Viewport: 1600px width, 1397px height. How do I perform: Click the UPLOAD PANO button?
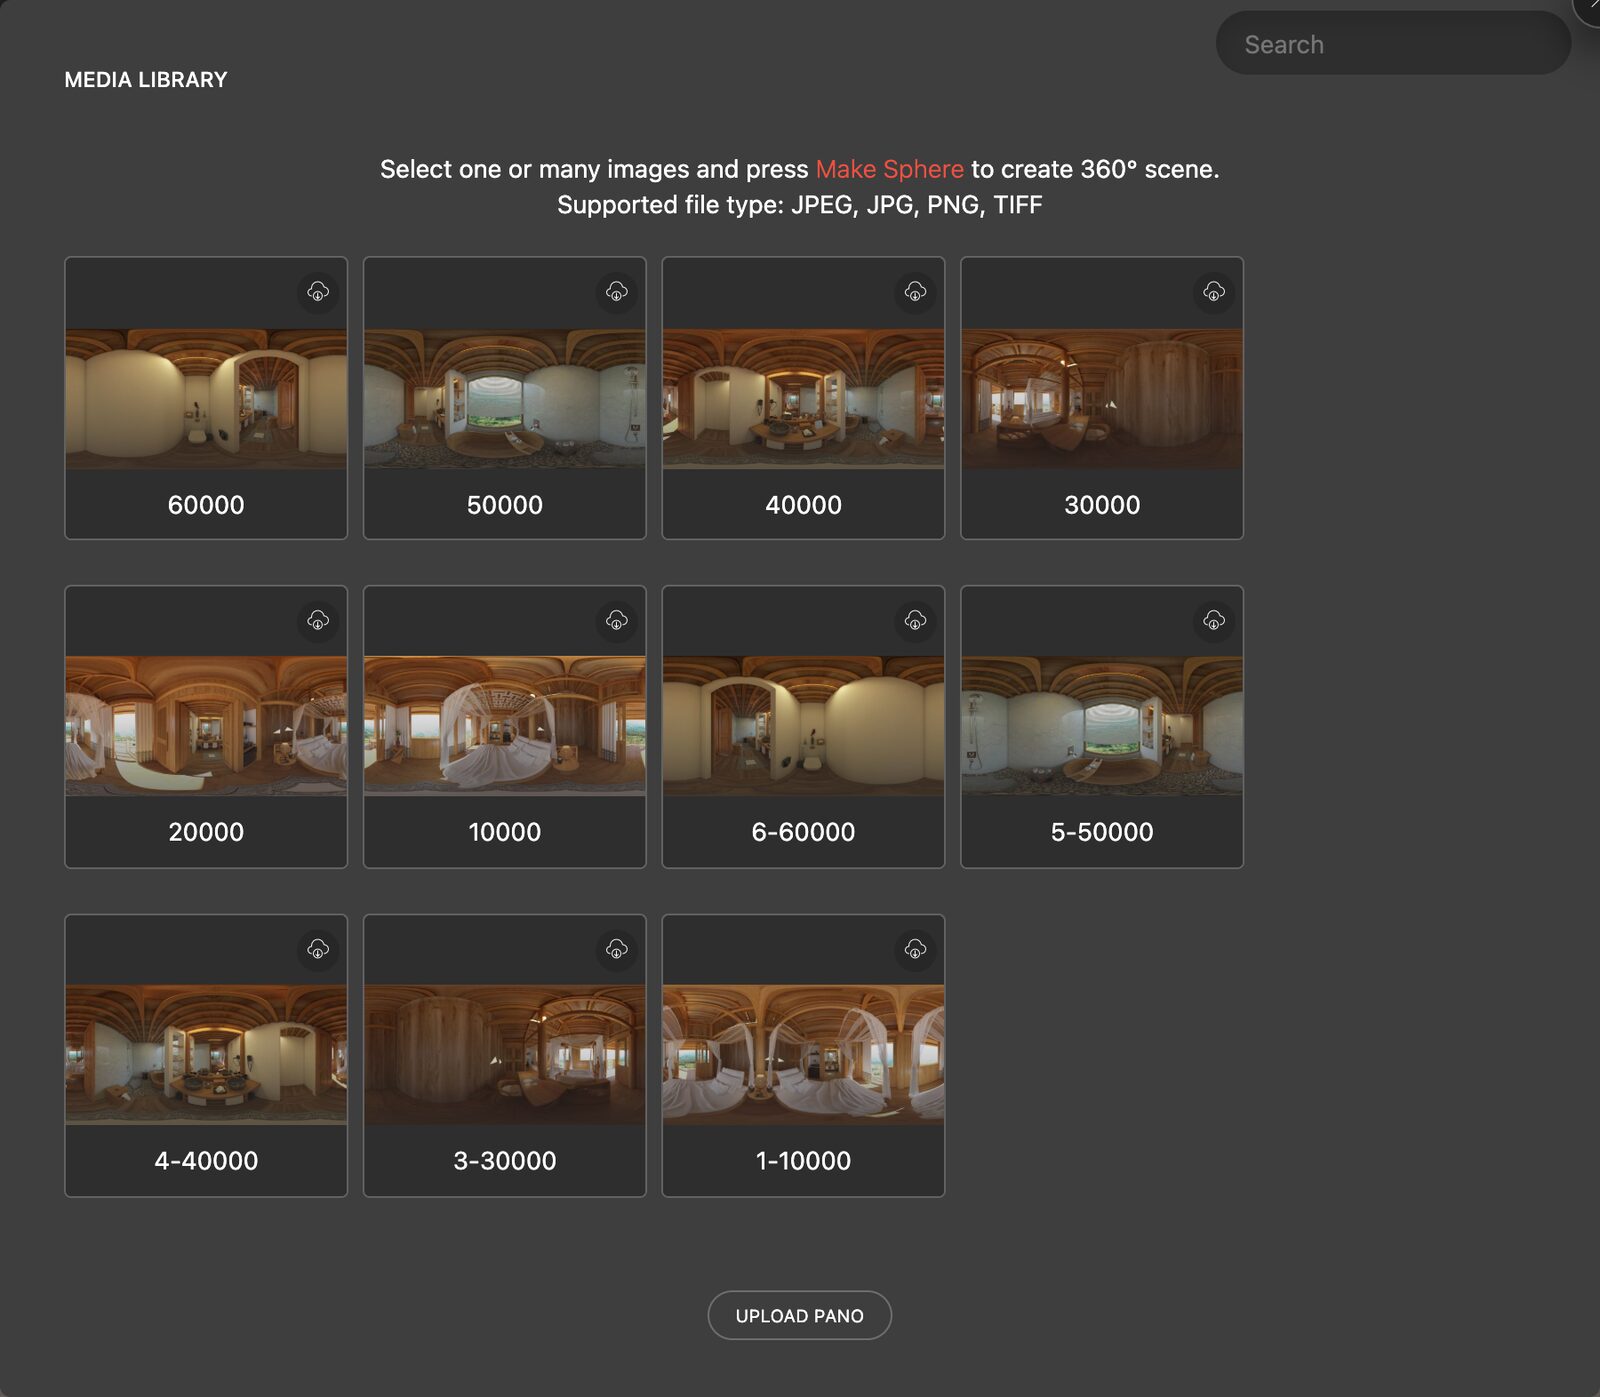[x=800, y=1316]
